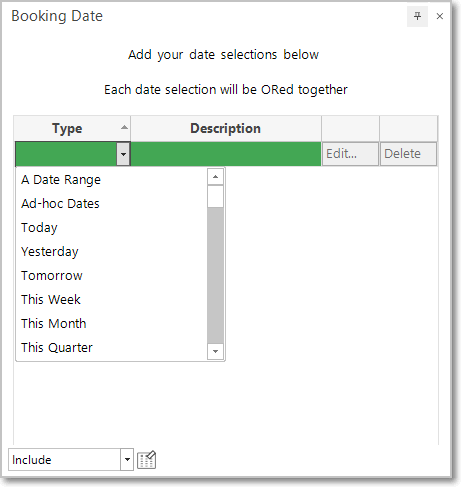The image size is (461, 487).
Task: Collapse the Type dropdown in the green row
Action: click(123, 154)
